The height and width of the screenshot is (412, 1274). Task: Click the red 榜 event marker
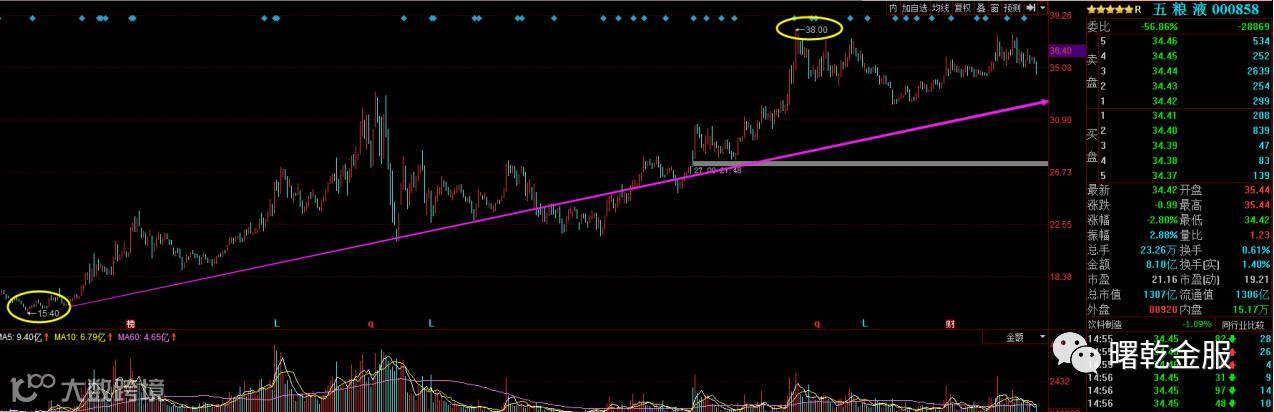coord(131,324)
